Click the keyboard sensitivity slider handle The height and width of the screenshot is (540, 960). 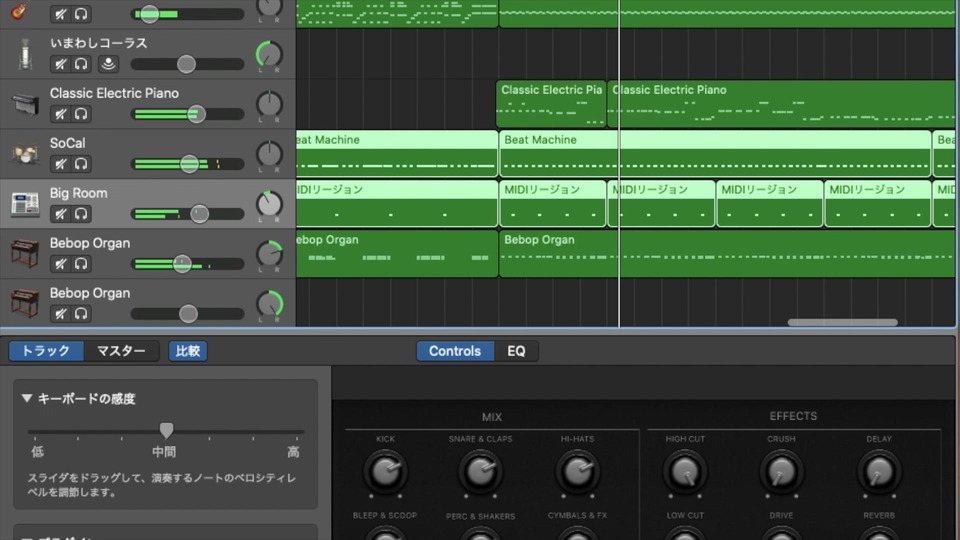point(166,430)
